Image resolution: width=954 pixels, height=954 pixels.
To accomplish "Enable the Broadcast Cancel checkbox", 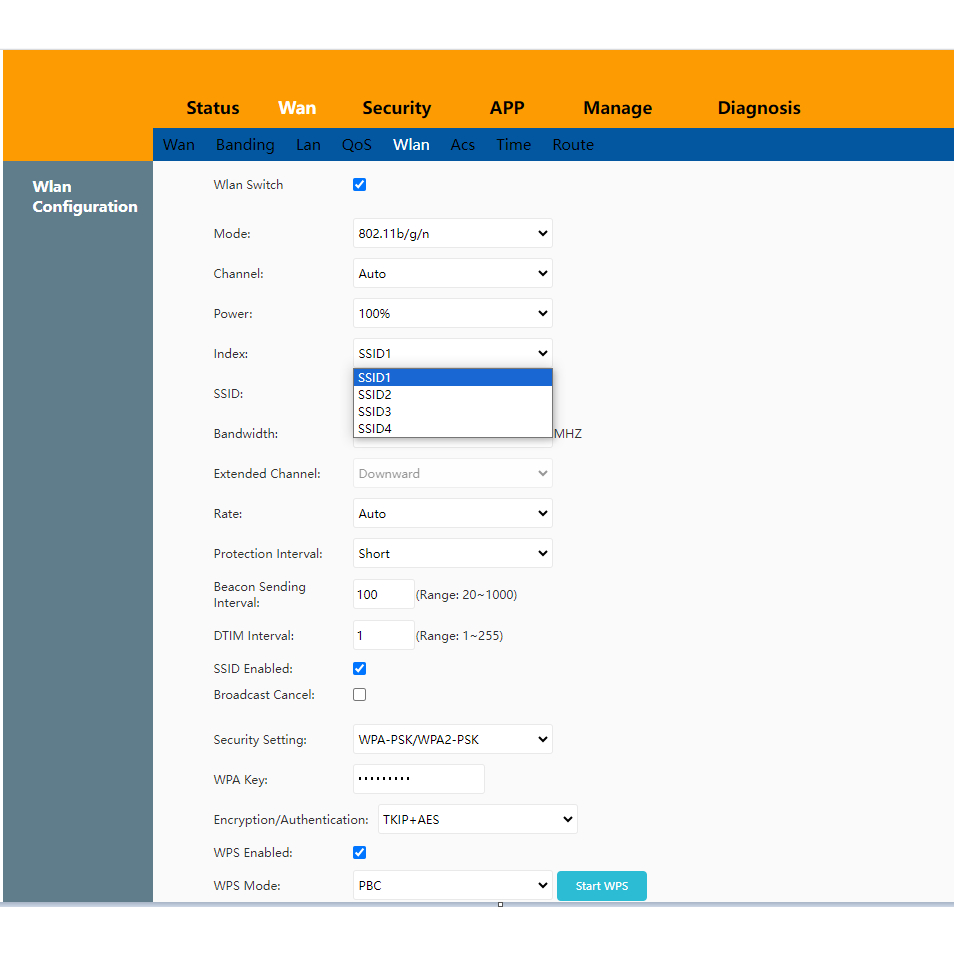I will [x=360, y=695].
